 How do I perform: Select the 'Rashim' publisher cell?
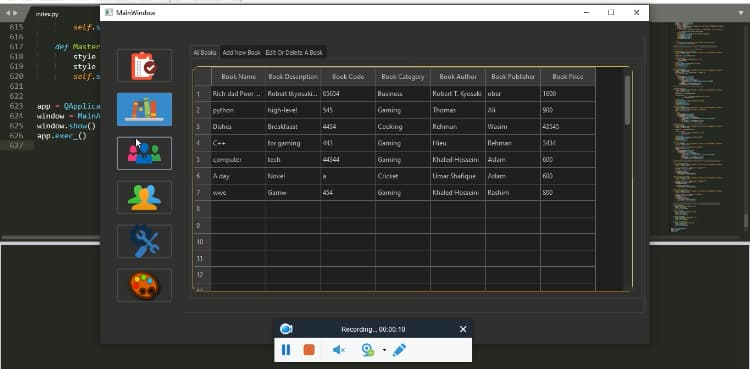513,192
